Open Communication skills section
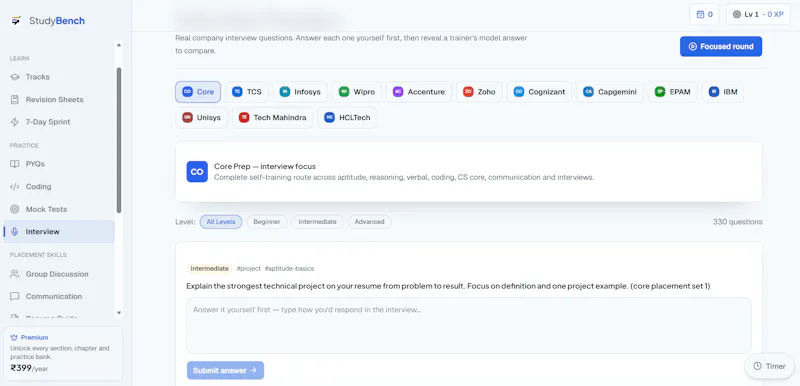 59,296
